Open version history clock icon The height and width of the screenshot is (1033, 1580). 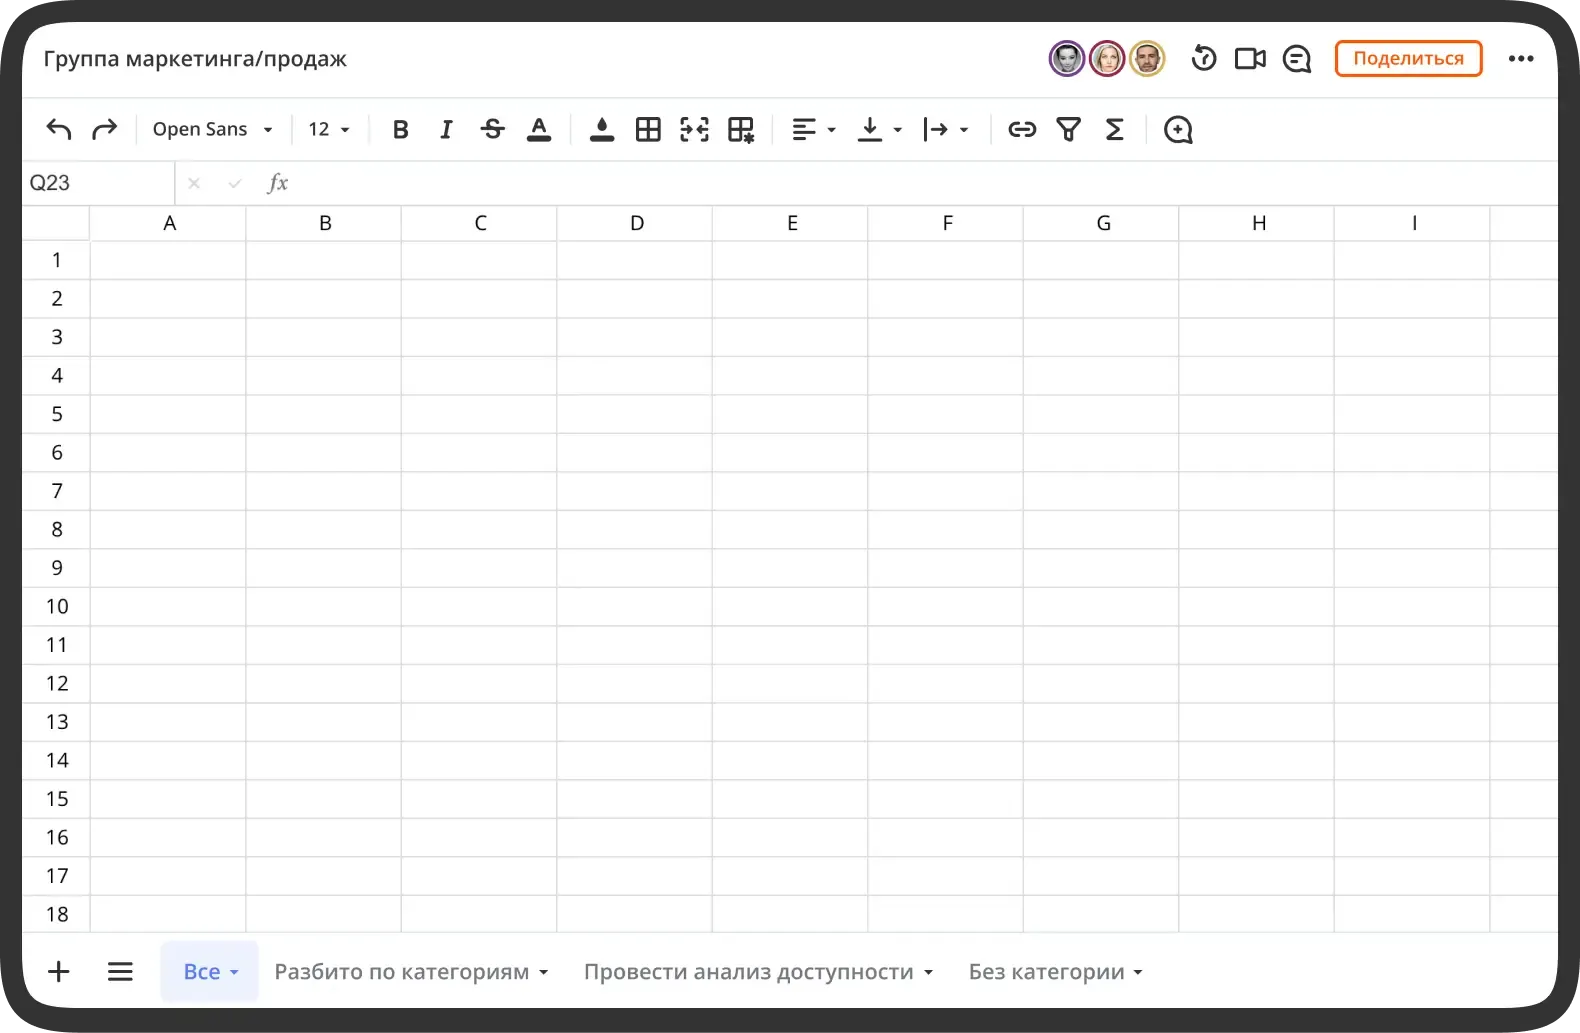(x=1203, y=59)
